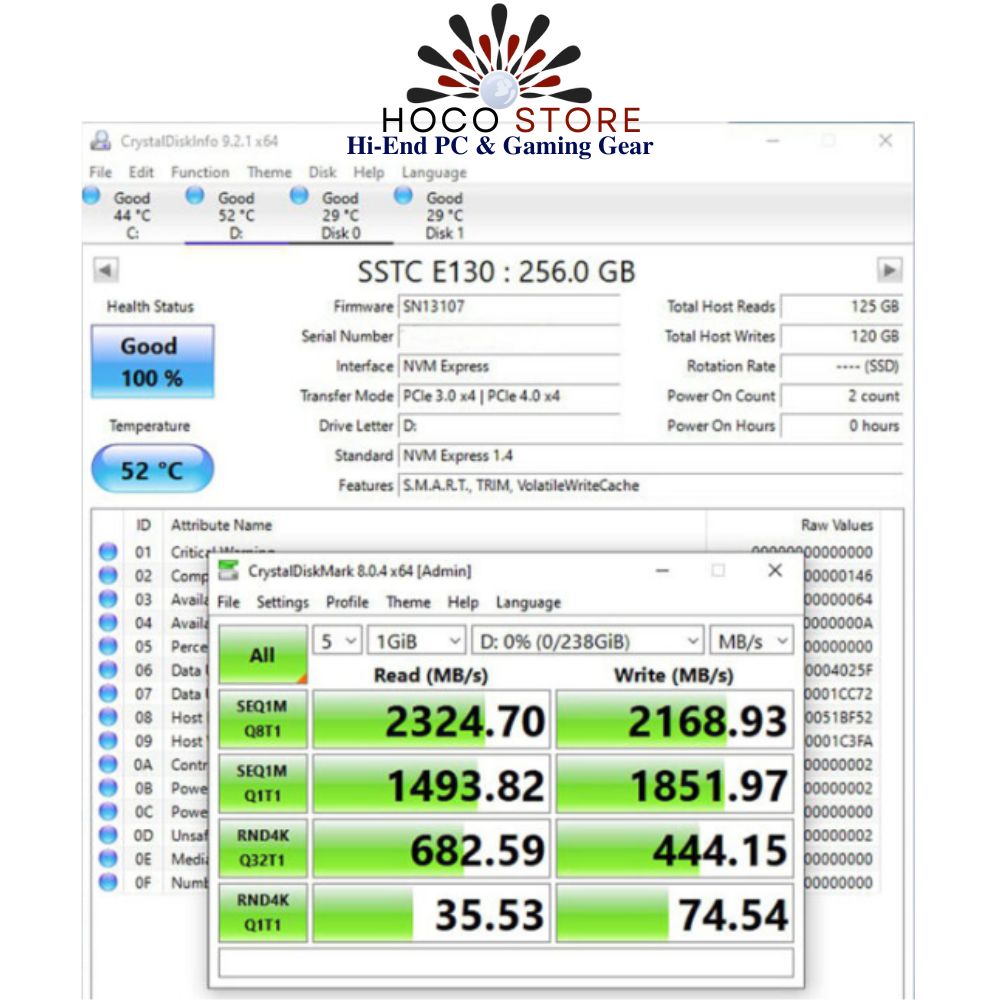1000x1000 pixels.
Task: Click the blue status orb for attribute 01
Action: click(108, 552)
